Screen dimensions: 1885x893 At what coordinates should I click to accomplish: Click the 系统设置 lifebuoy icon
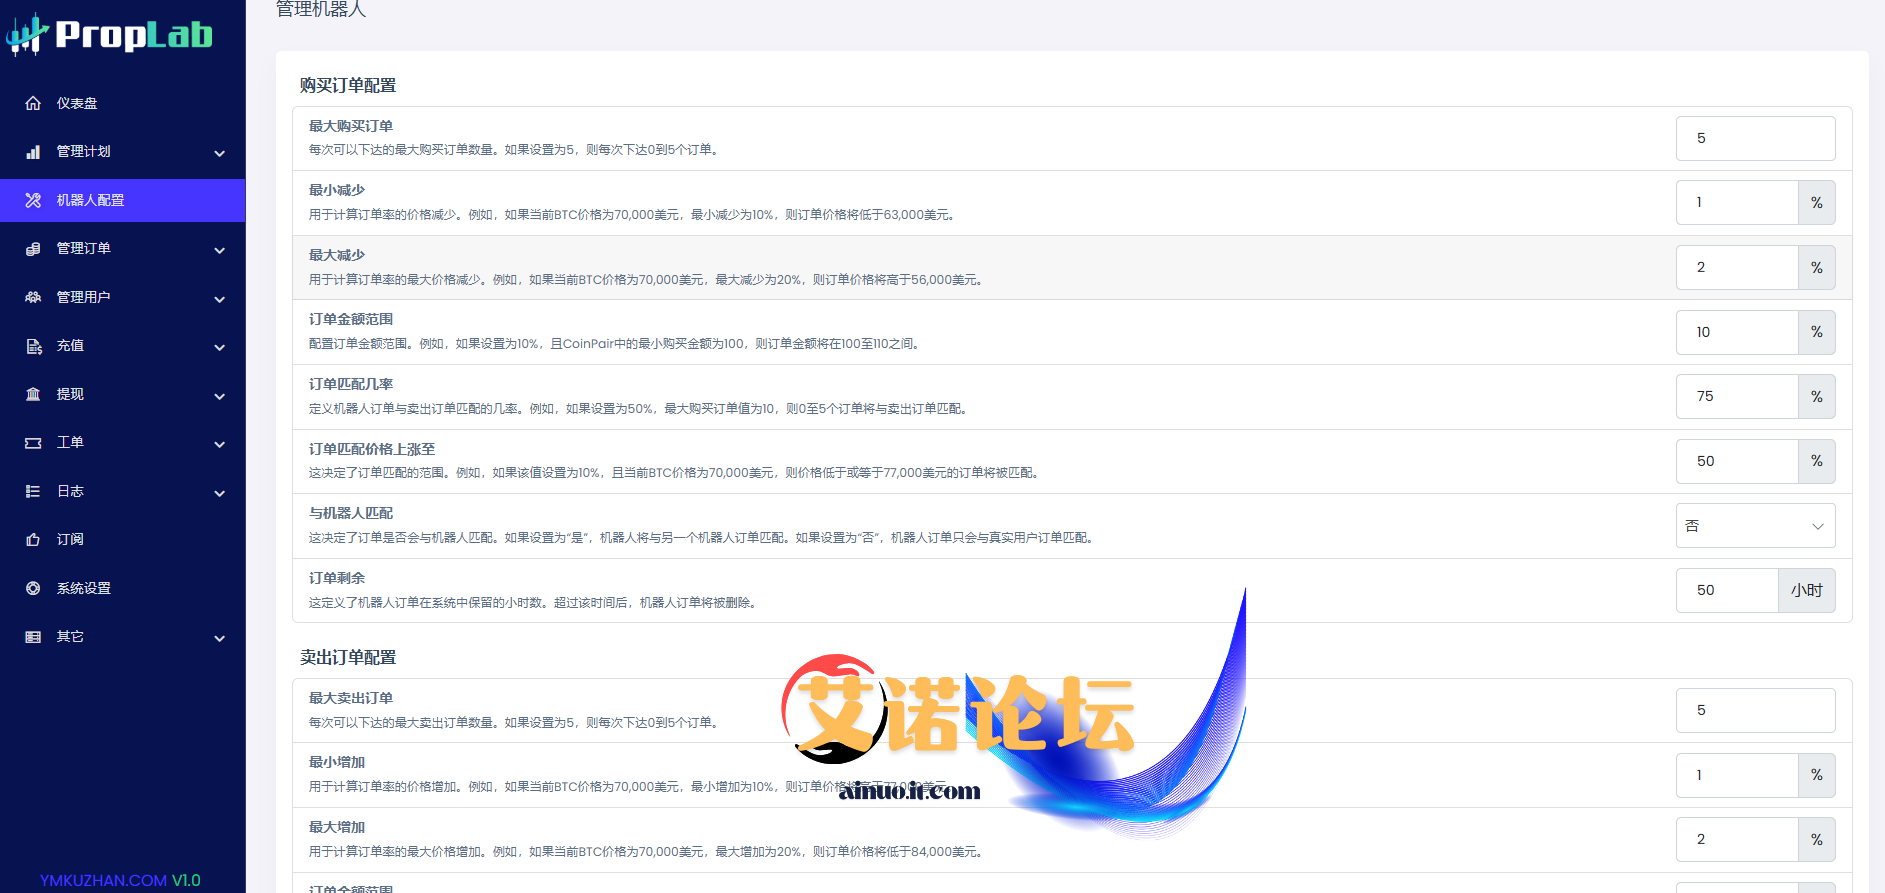pos(33,588)
